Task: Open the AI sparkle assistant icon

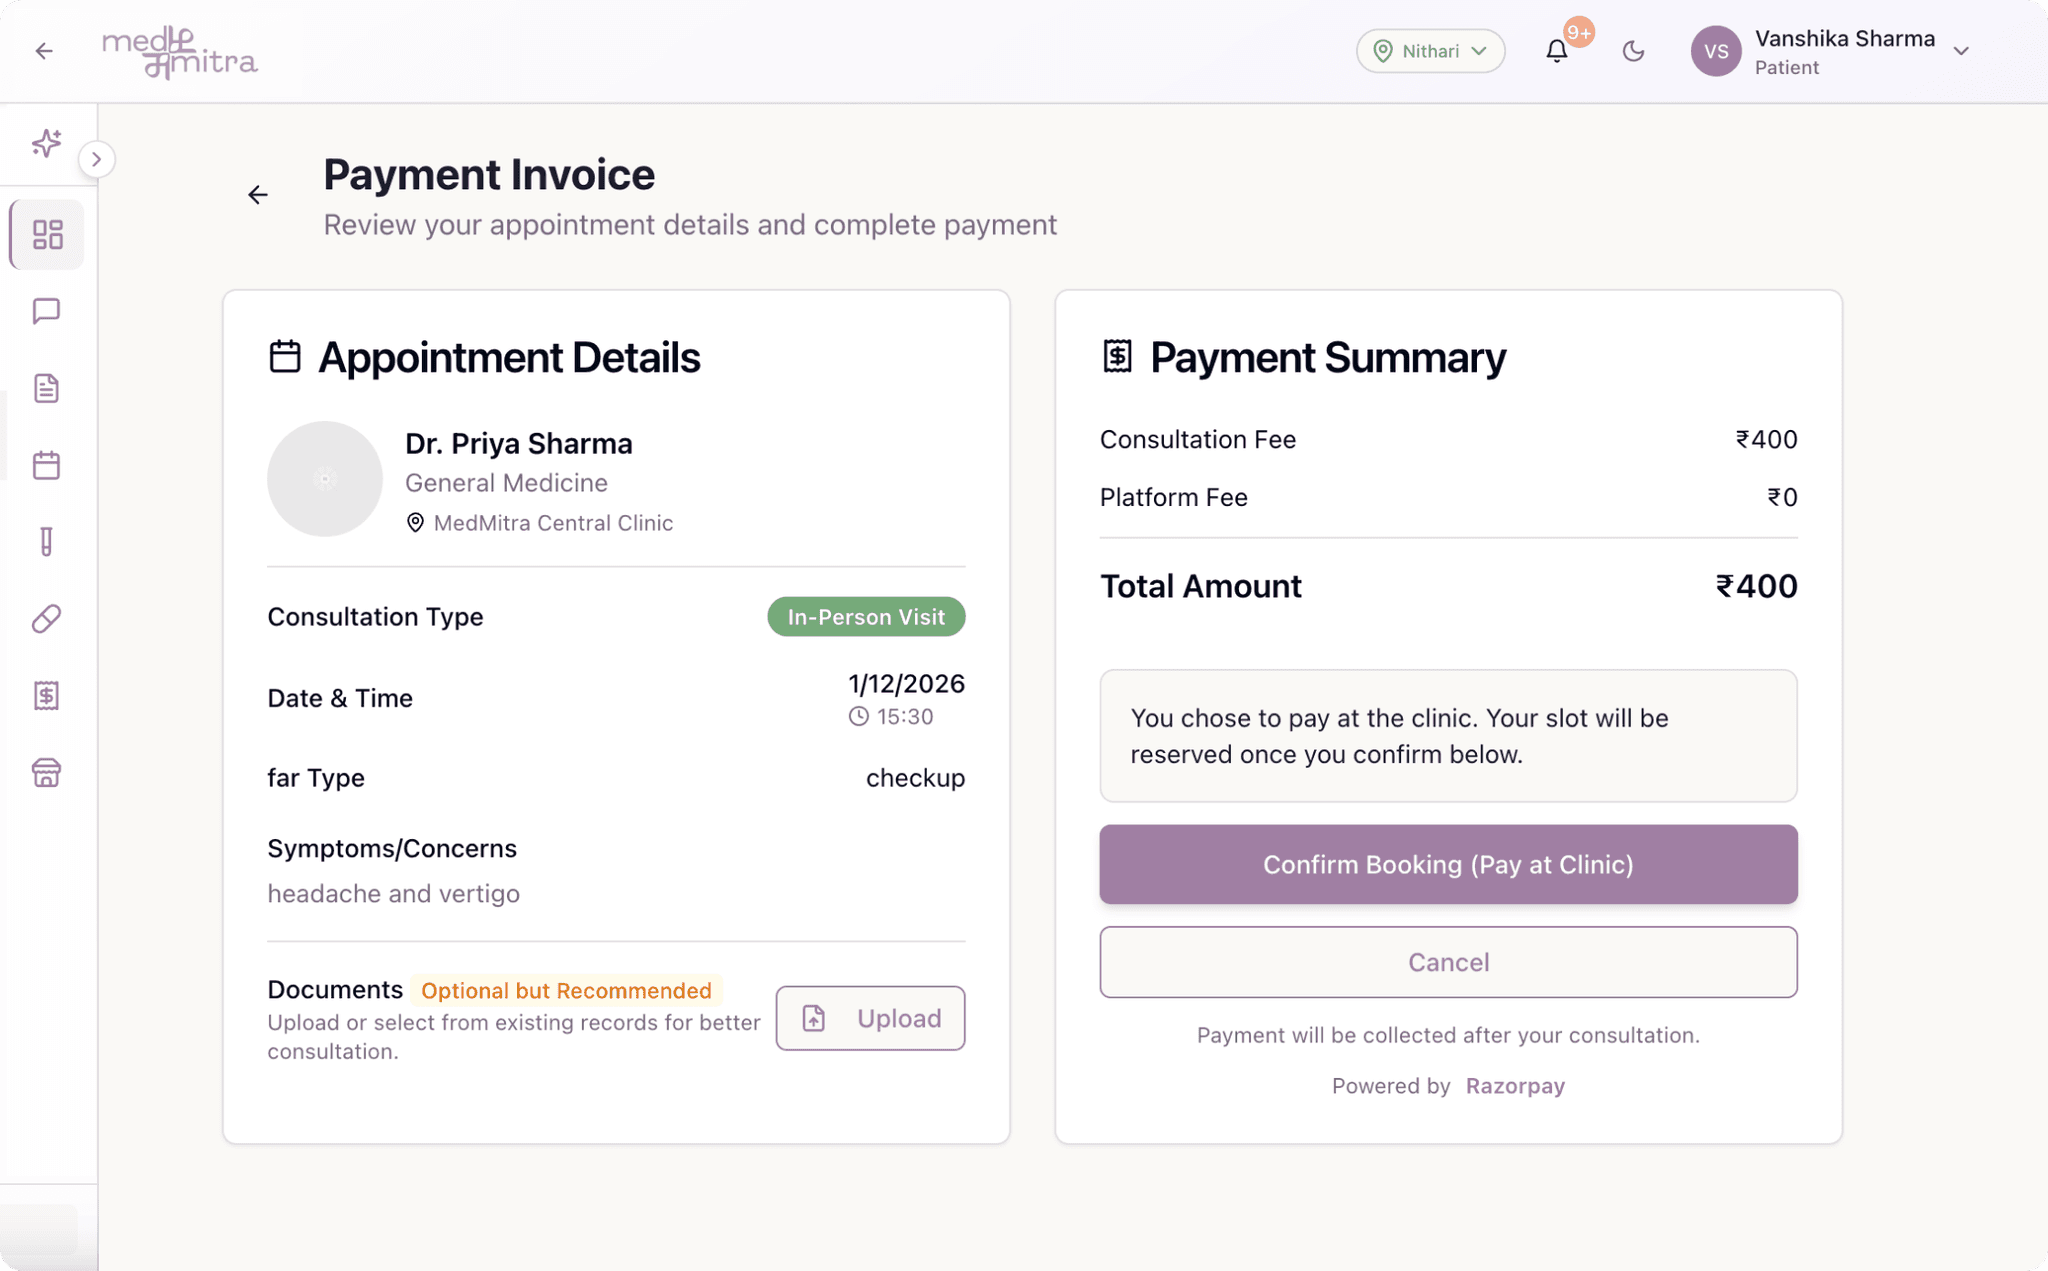Action: pos(46,143)
